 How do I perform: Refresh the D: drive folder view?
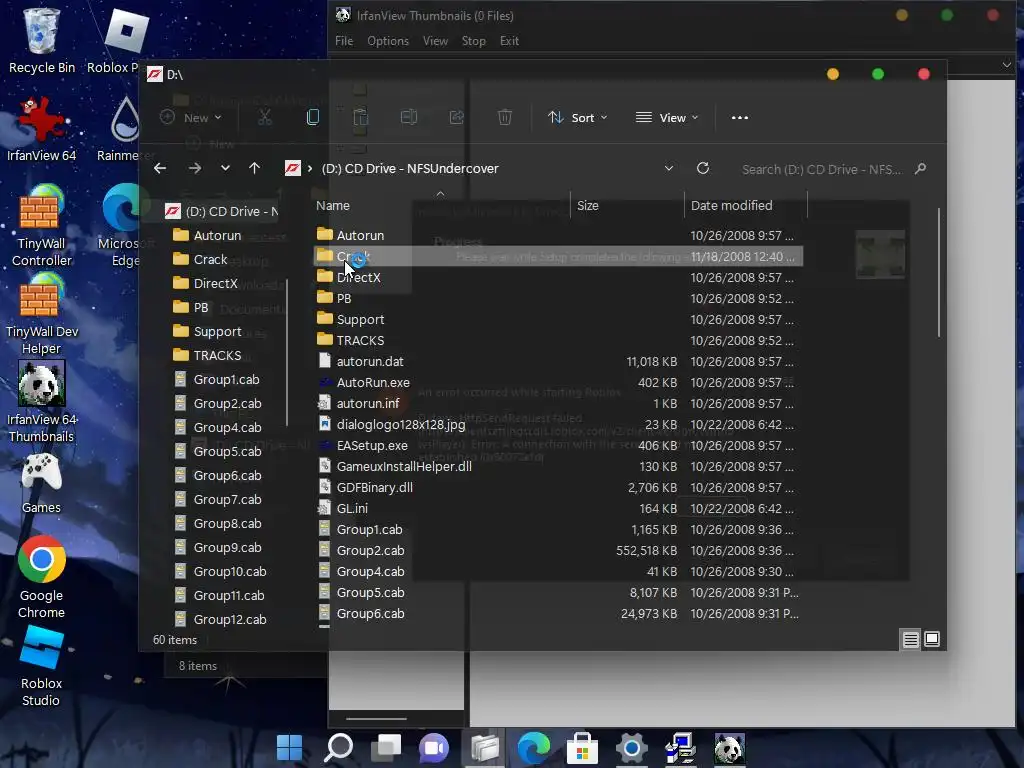(x=703, y=168)
